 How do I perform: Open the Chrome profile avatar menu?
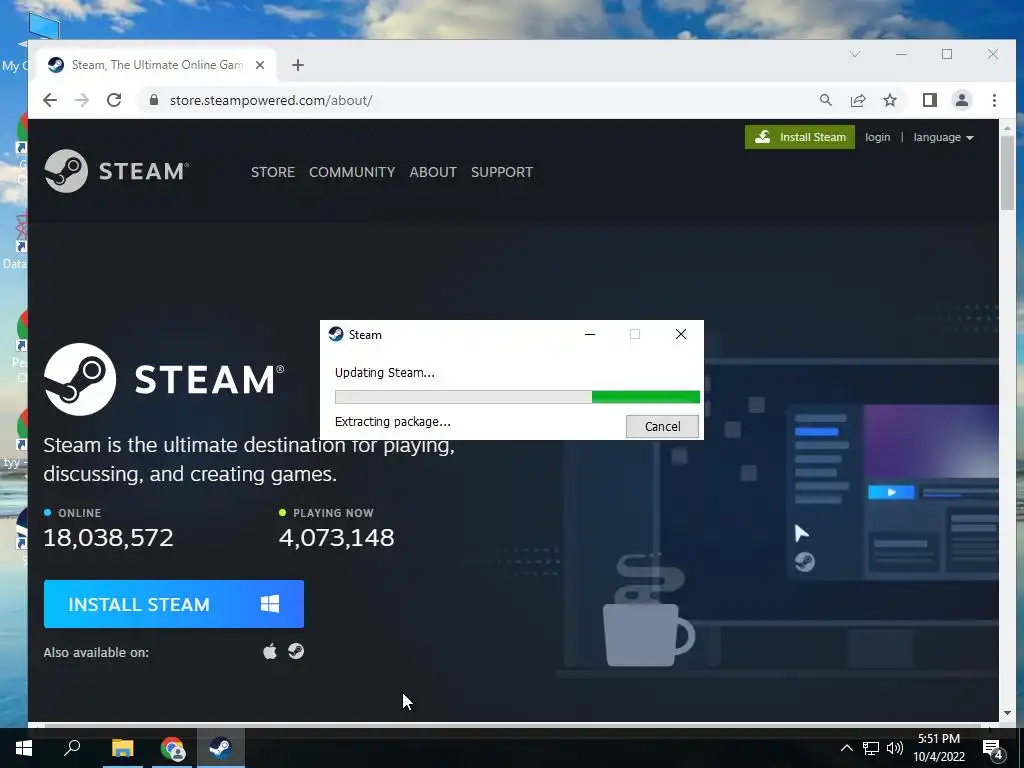click(961, 100)
